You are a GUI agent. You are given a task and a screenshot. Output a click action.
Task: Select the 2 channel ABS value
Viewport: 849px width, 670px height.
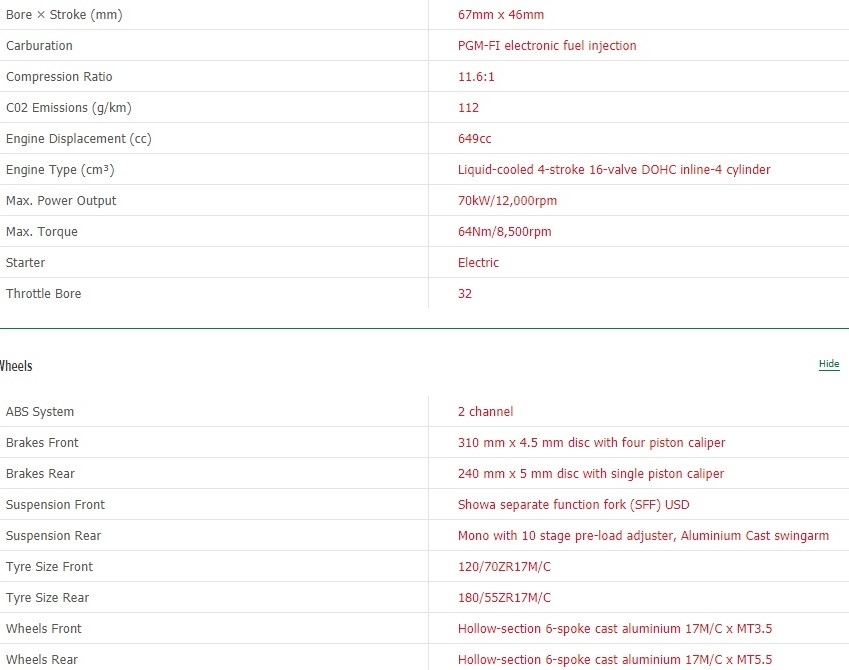[x=485, y=412]
